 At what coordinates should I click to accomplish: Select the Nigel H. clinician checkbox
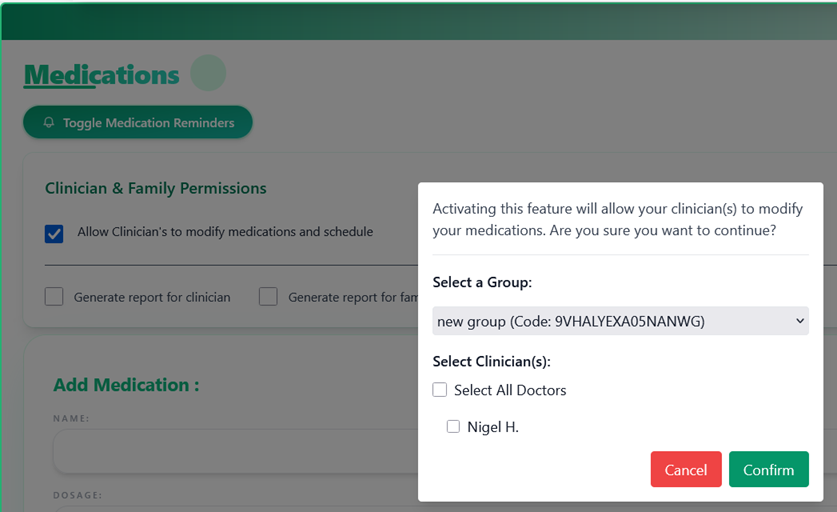[453, 427]
